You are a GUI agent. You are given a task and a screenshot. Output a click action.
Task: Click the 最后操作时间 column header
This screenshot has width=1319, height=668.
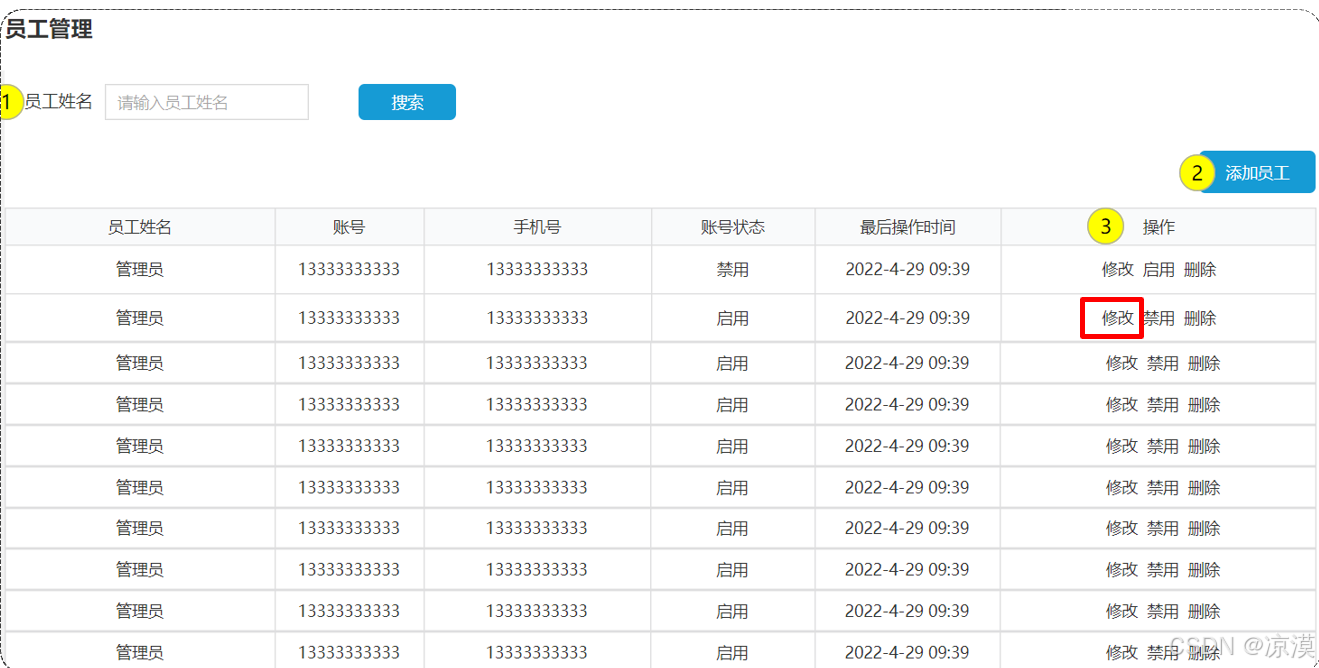tap(908, 227)
